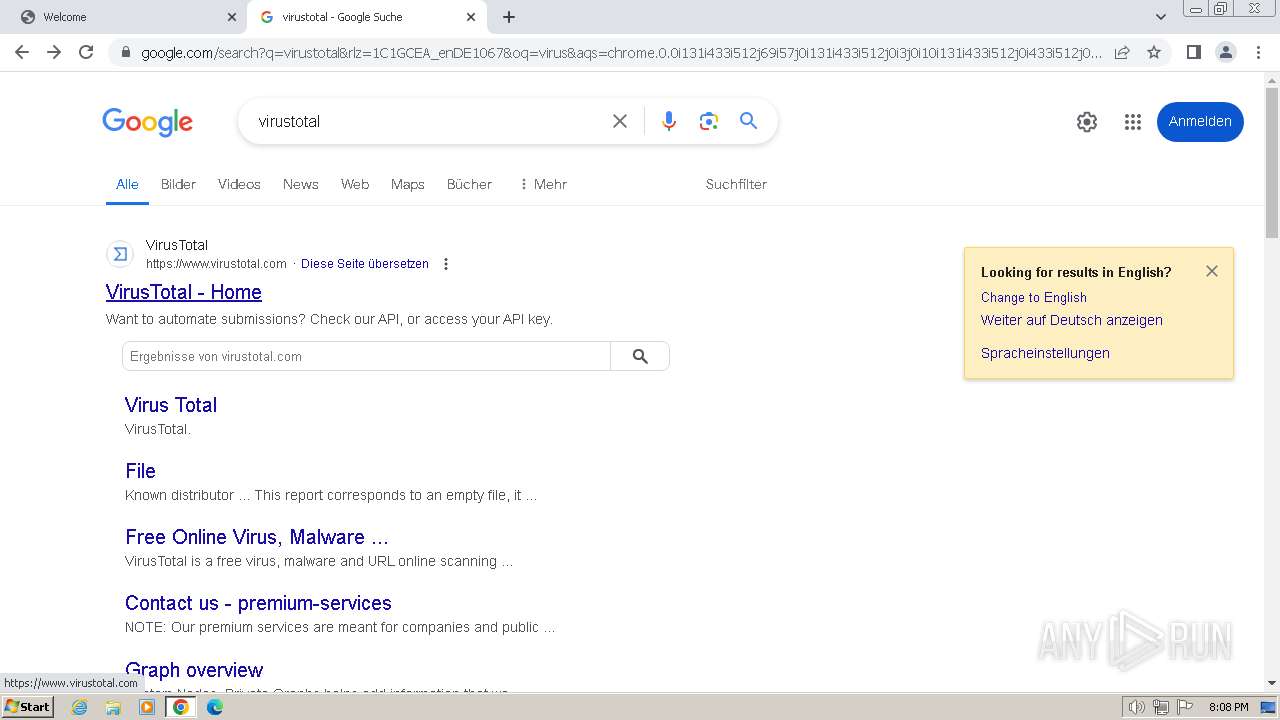This screenshot has width=1280, height=720.
Task: Open Google Lens image search icon
Action: coord(709,121)
